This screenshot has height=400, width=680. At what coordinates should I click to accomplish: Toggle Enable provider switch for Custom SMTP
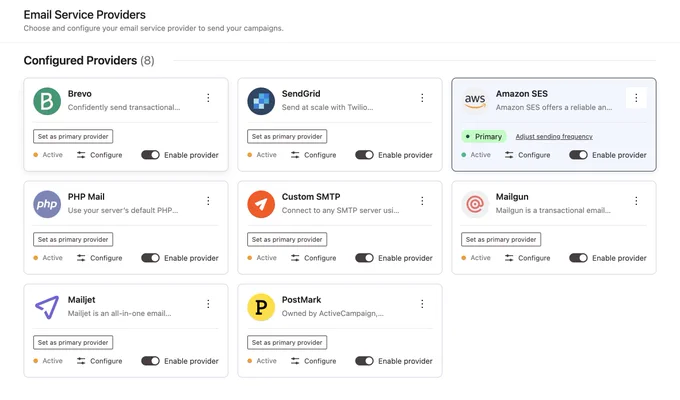tap(364, 258)
